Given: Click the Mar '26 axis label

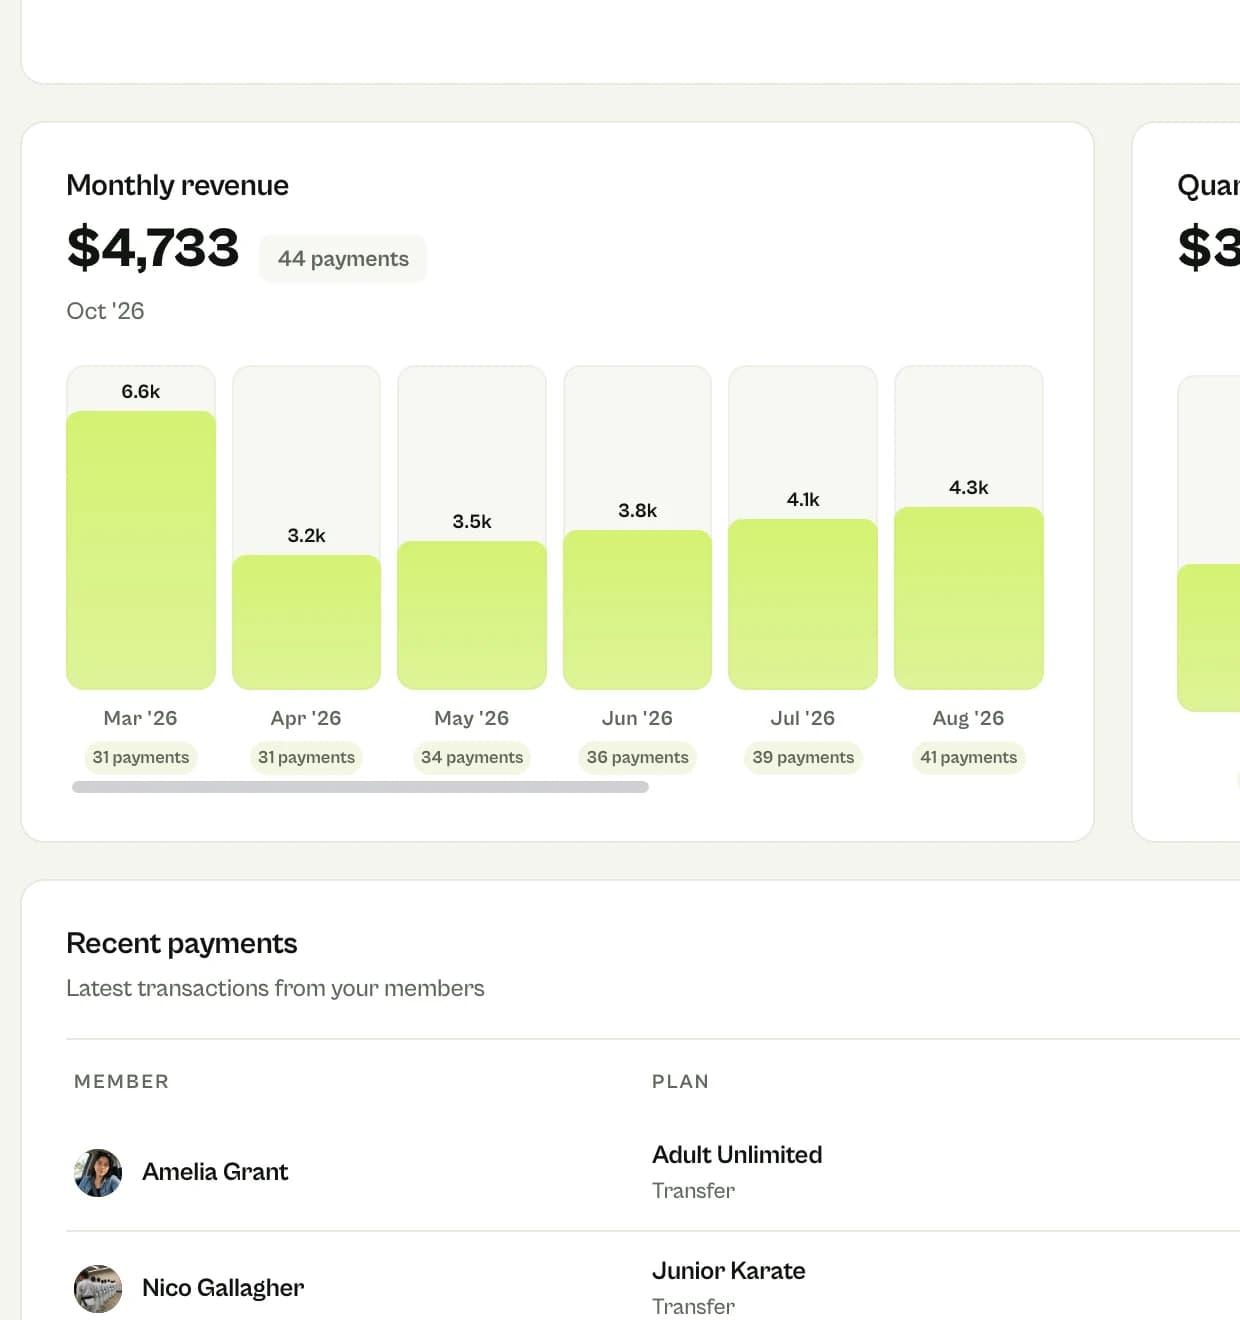Looking at the screenshot, I should tap(141, 718).
